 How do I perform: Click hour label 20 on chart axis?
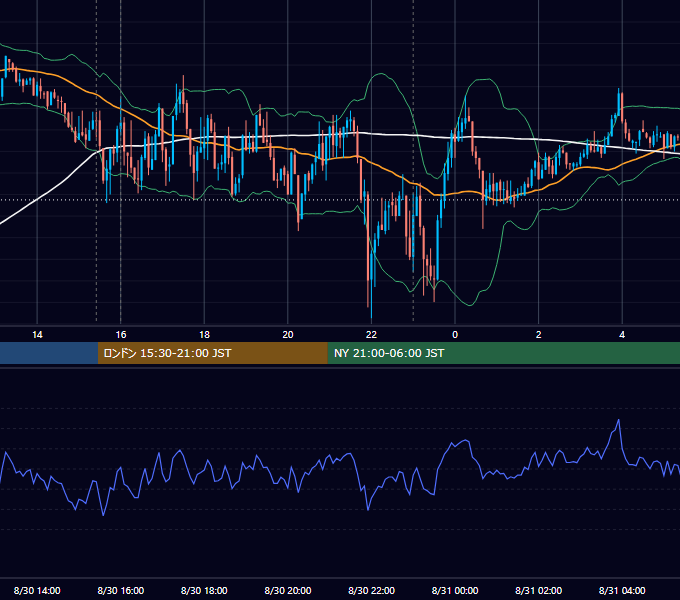coord(288,335)
